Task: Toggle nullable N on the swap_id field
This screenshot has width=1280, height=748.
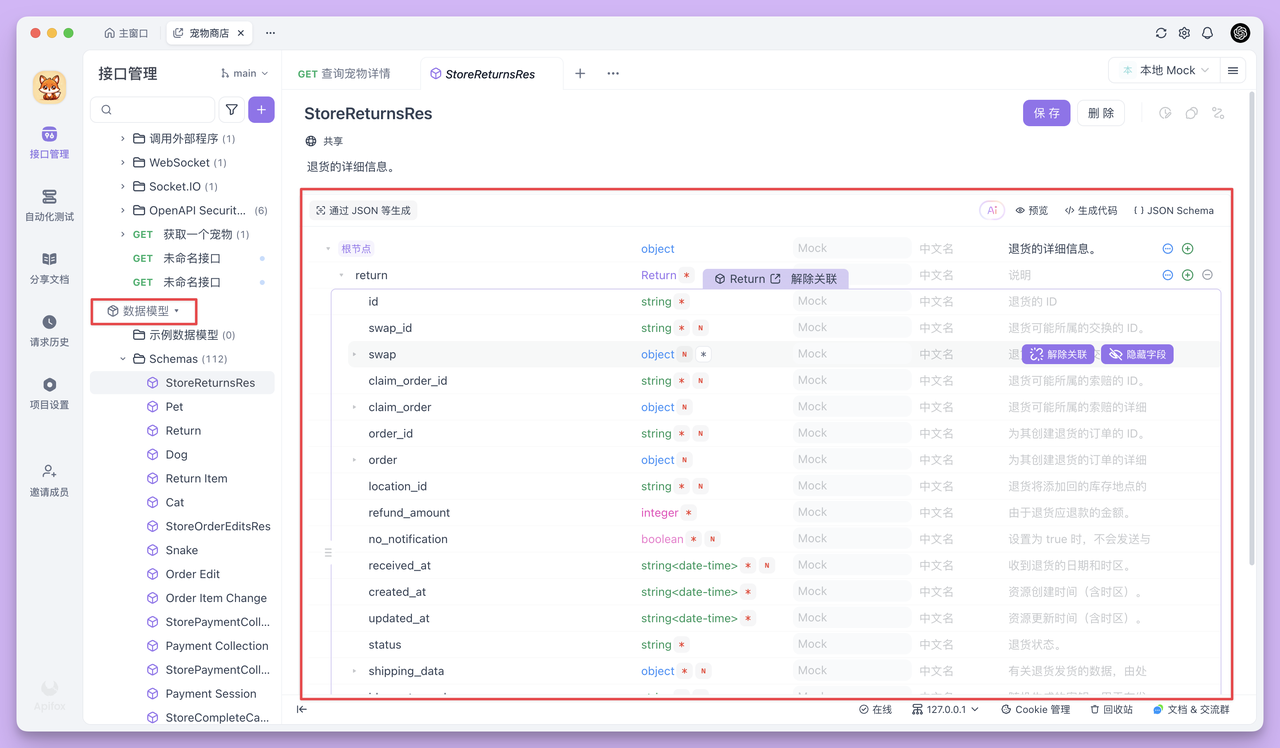Action: 701,328
